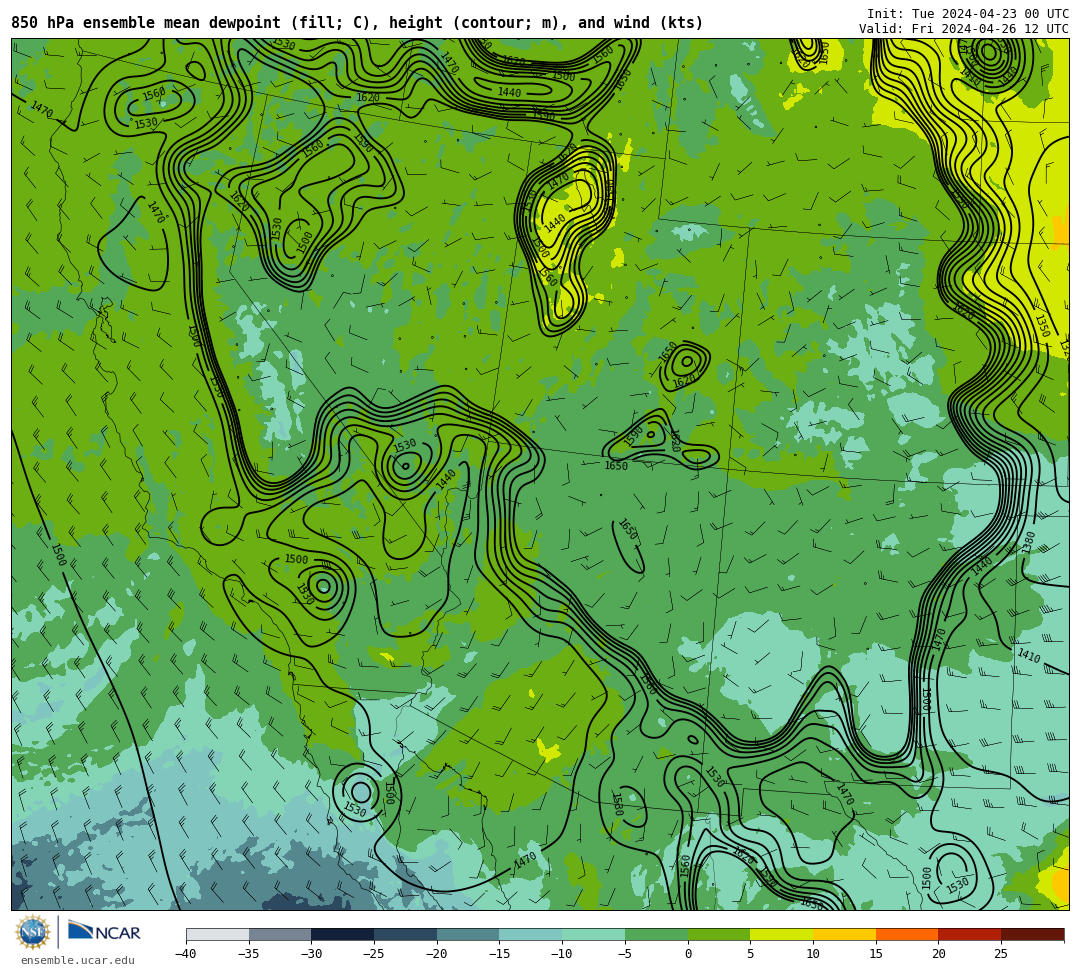Click the '−5' colorbar tick label
The width and height of the screenshot is (1080, 973).
625,954
